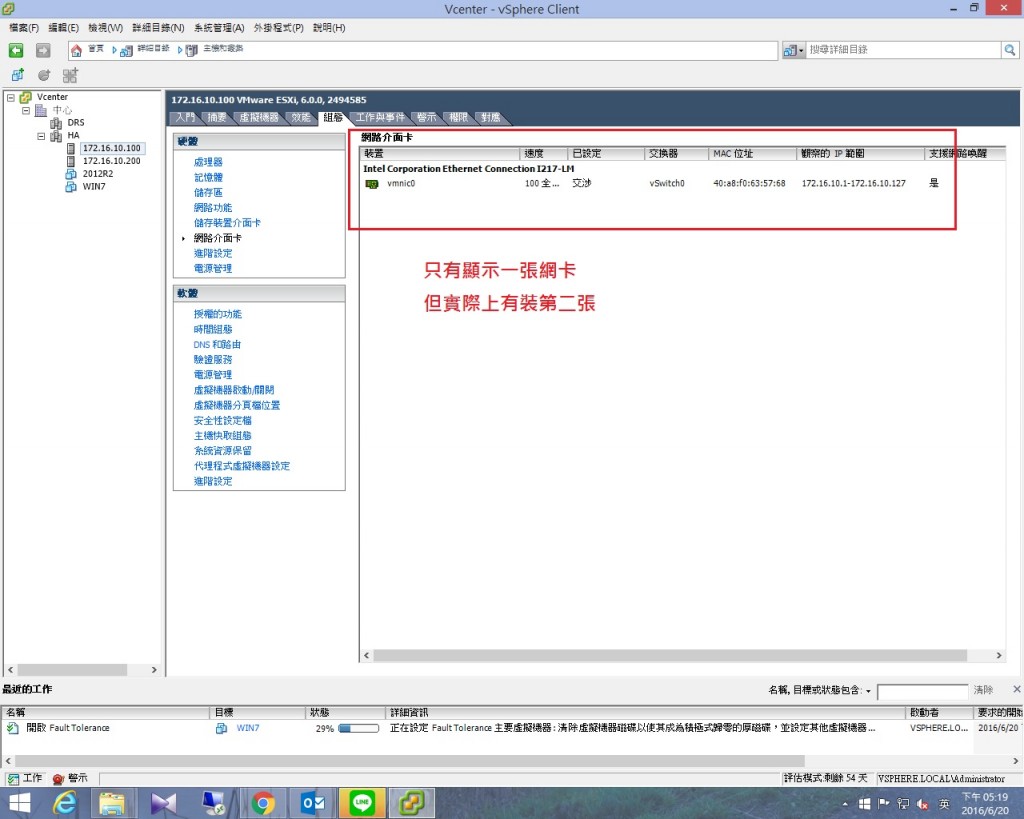This screenshot has width=1024, height=819.
Task: Open the 虛擬機器啟動/關閉 link
Action: 234,390
